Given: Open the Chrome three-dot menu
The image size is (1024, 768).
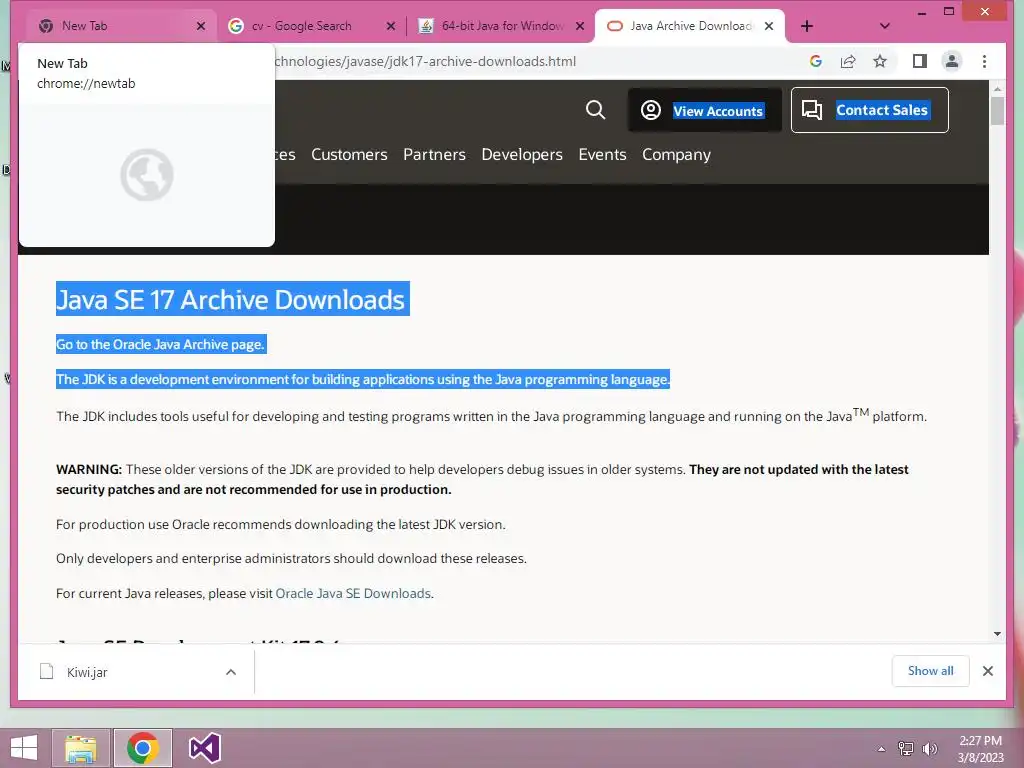Looking at the screenshot, I should tap(984, 61).
